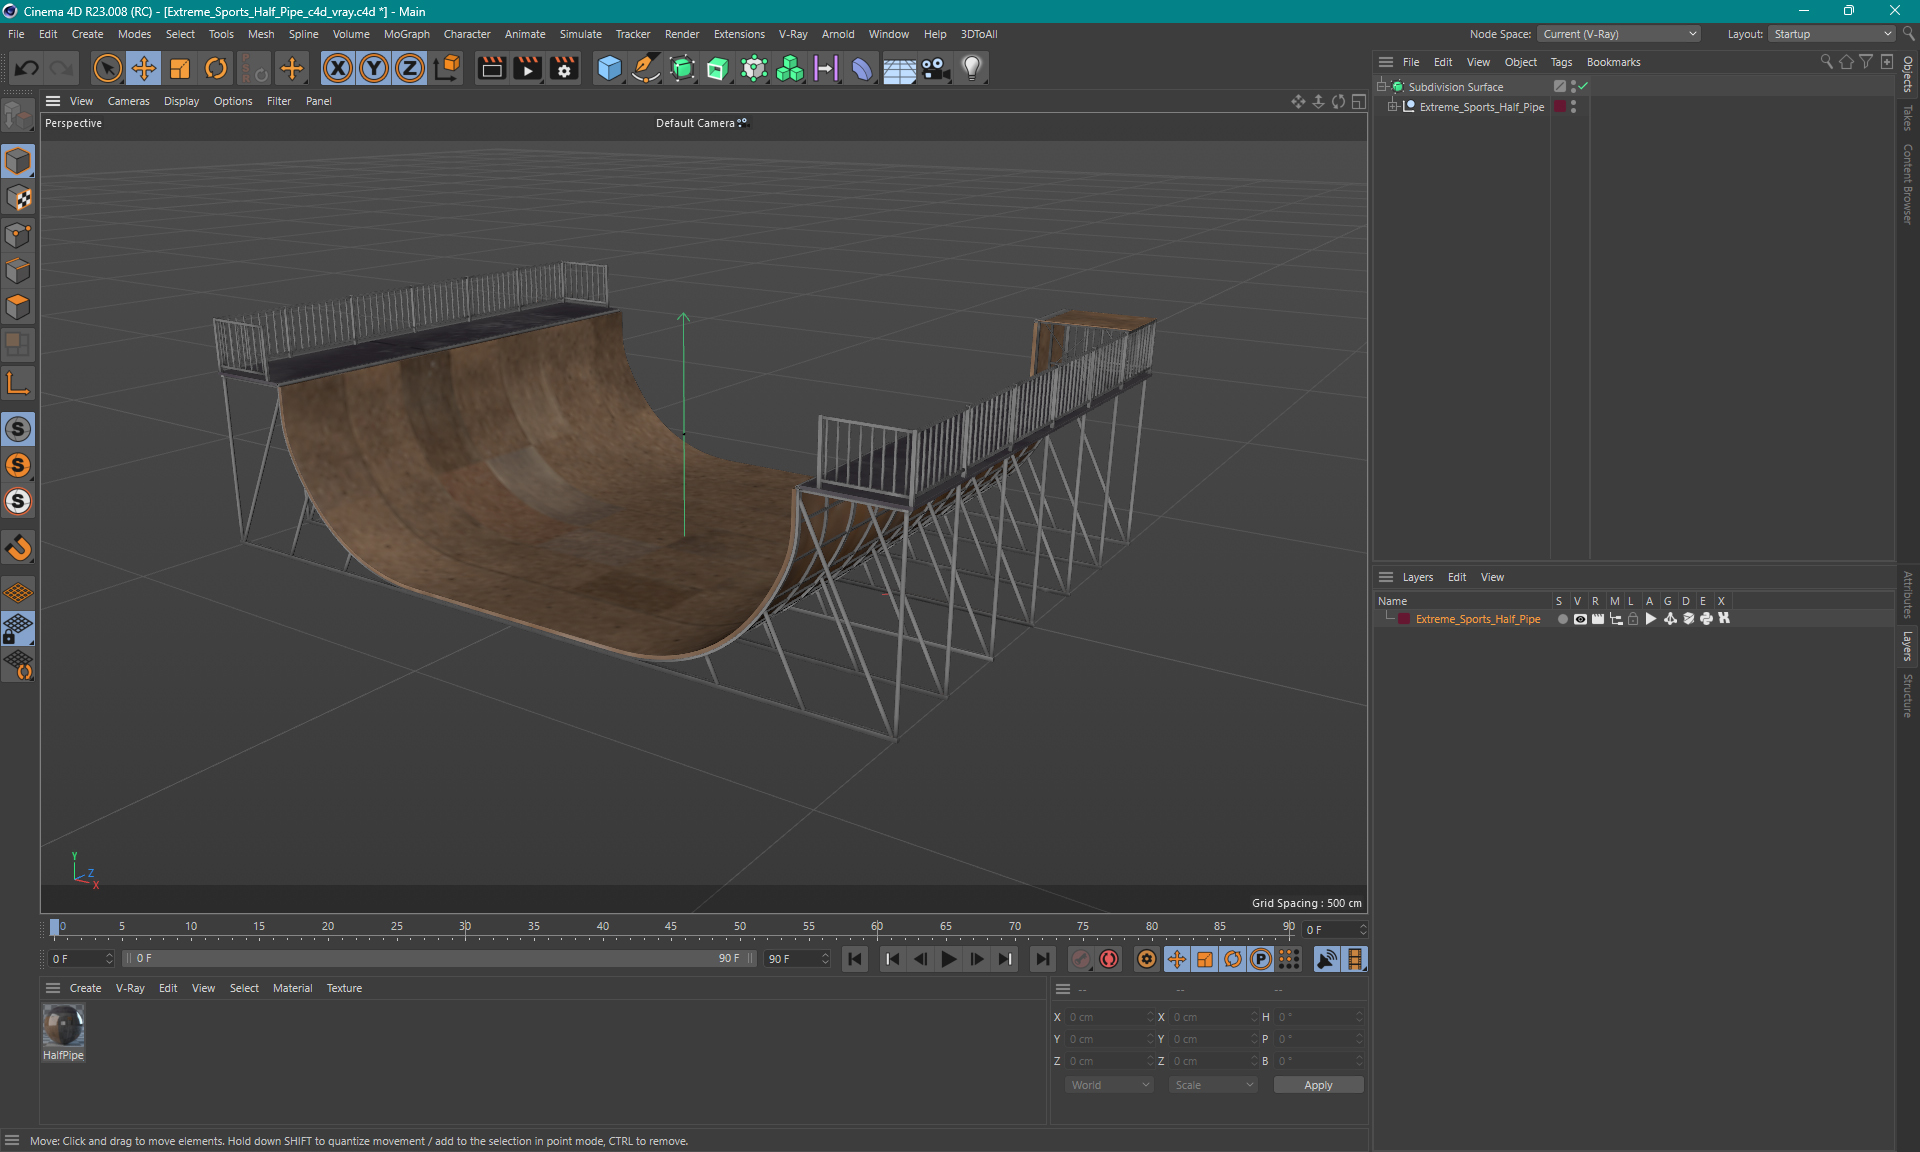Expand the Extreme_Sports_Half_Pipe object node
Viewport: 1920px width, 1152px height.
coord(1392,107)
